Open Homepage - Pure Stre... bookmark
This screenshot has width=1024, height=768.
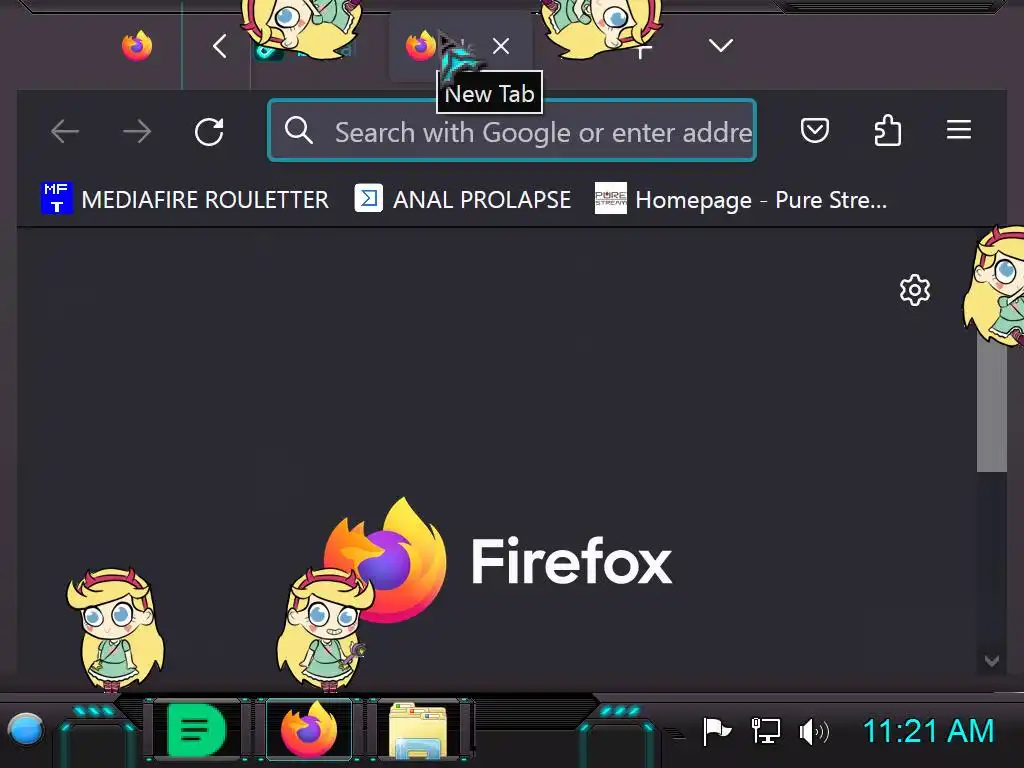coord(741,199)
